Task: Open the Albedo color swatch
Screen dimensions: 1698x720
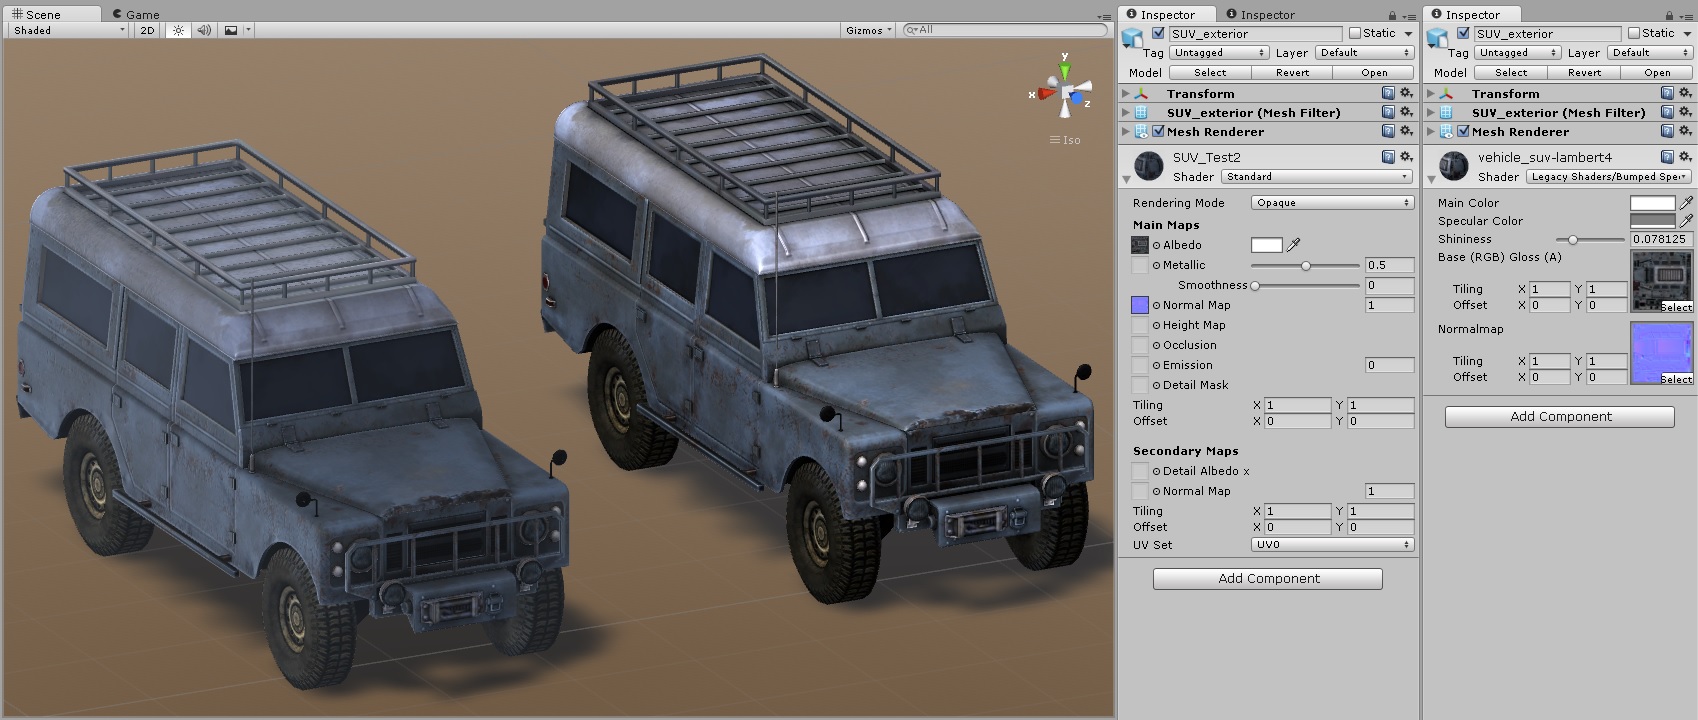Action: coord(1266,245)
